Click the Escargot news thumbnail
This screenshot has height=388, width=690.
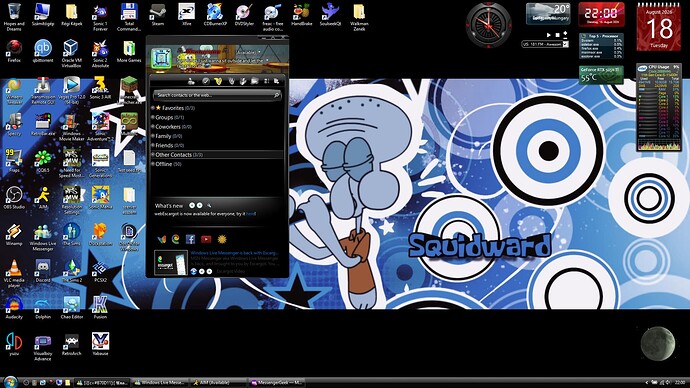tap(171, 263)
